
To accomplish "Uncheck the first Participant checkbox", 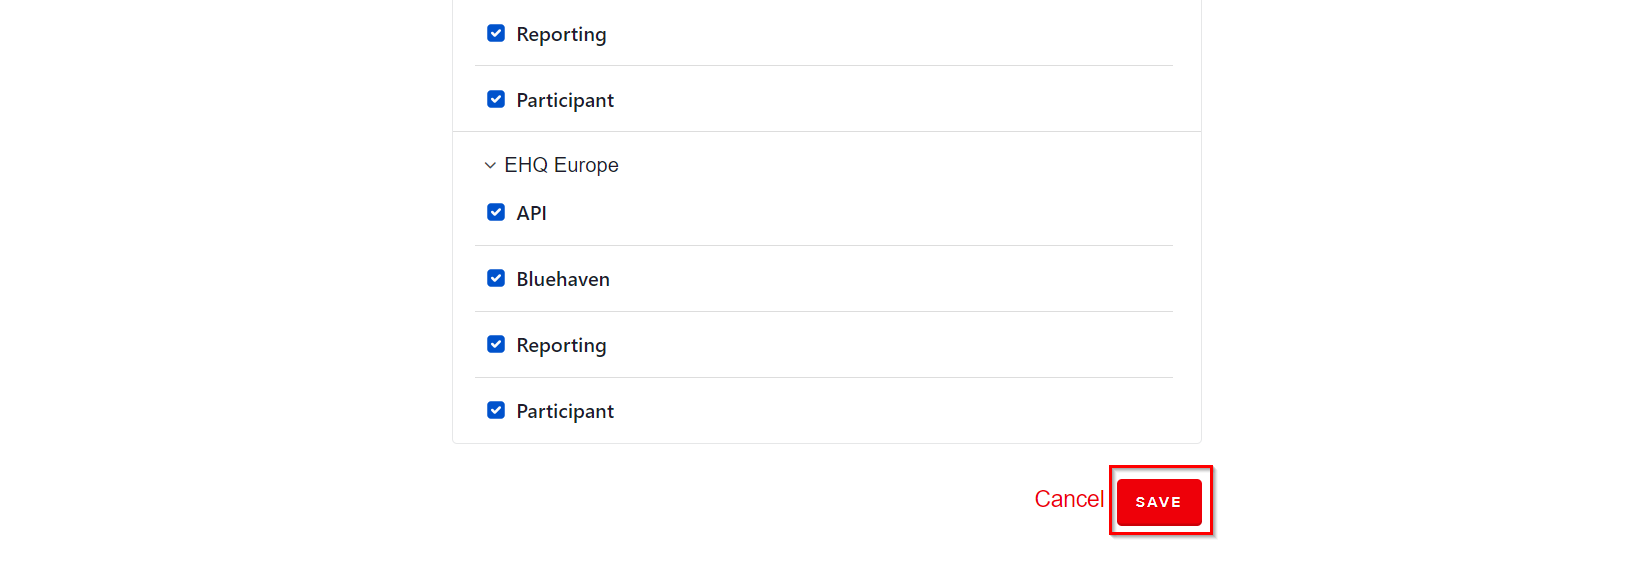I will (496, 99).
